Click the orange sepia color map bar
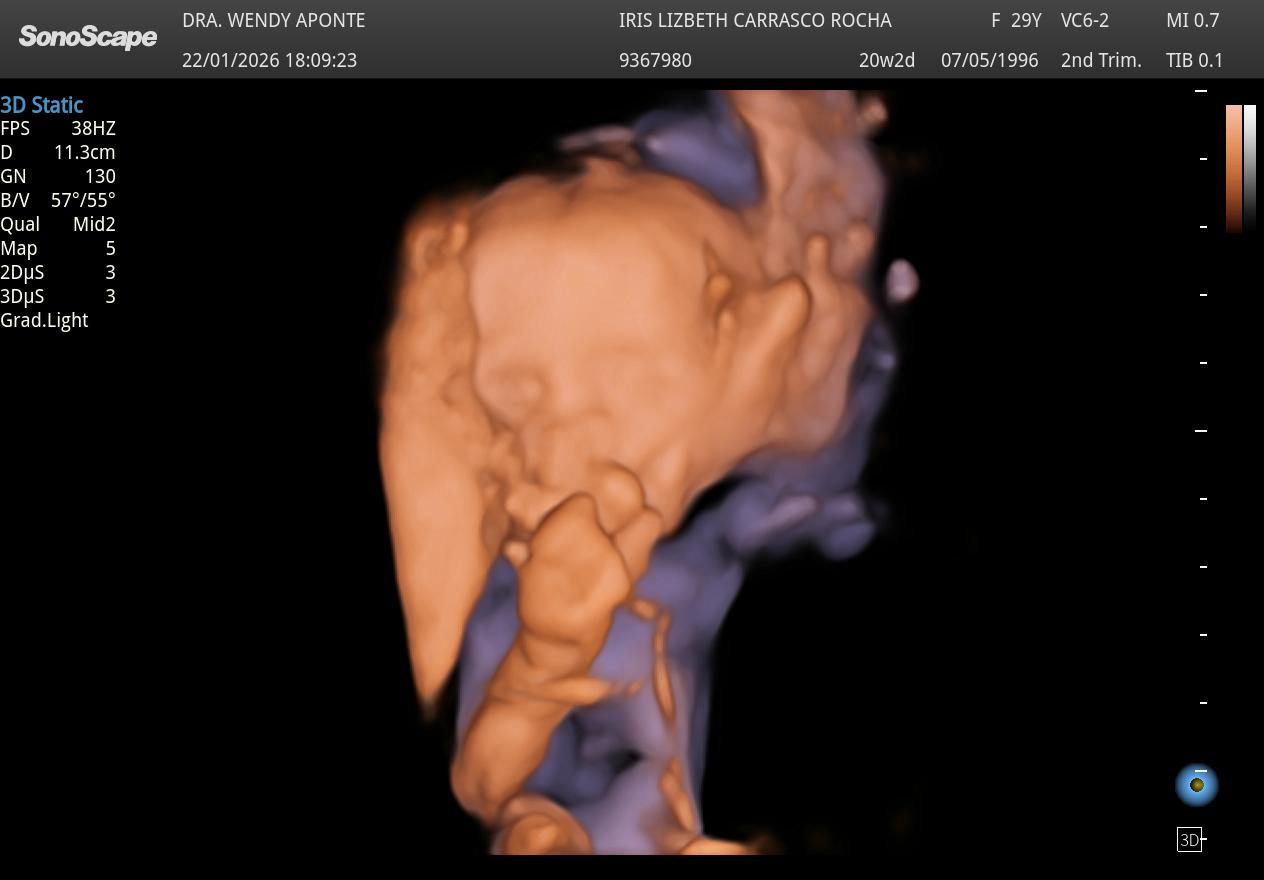 [1234, 168]
